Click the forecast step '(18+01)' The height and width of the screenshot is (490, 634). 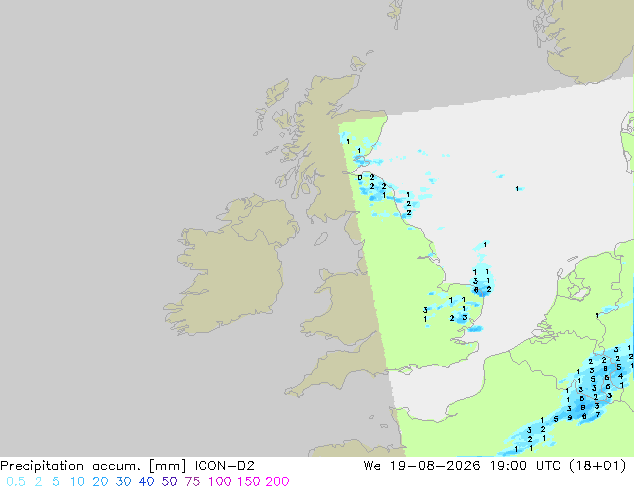coord(598,466)
